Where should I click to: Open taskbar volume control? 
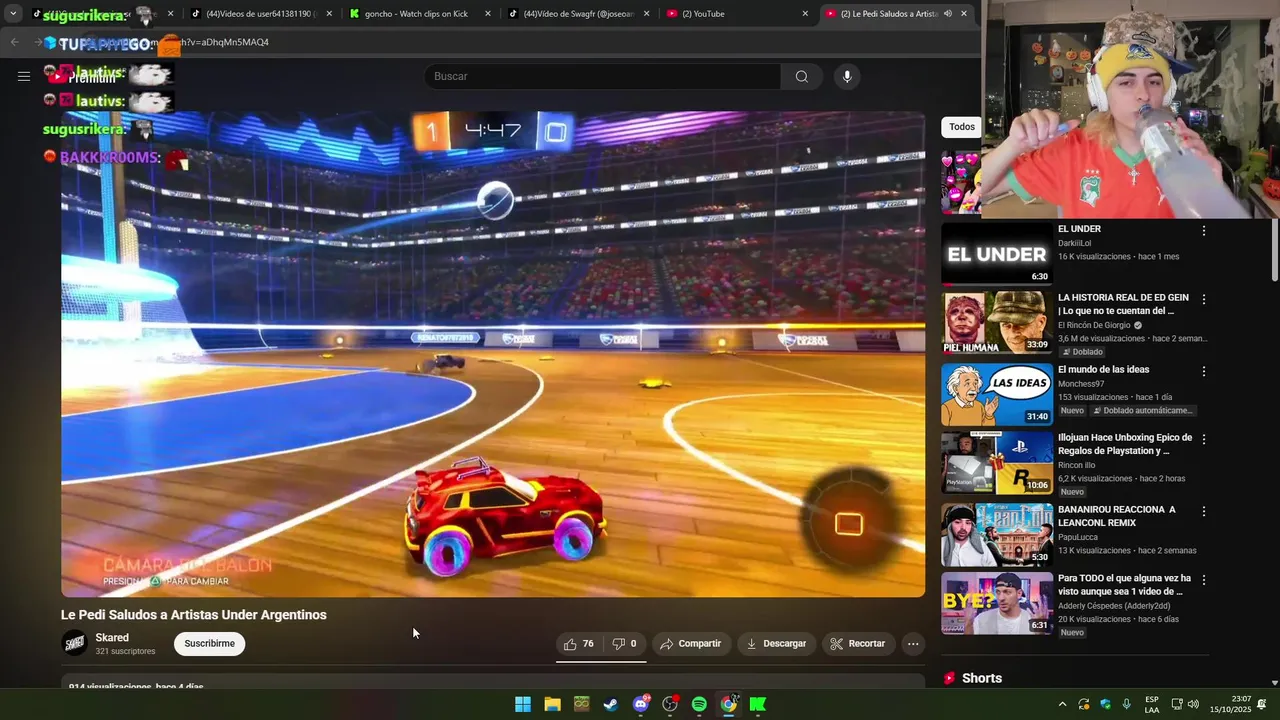point(1193,704)
